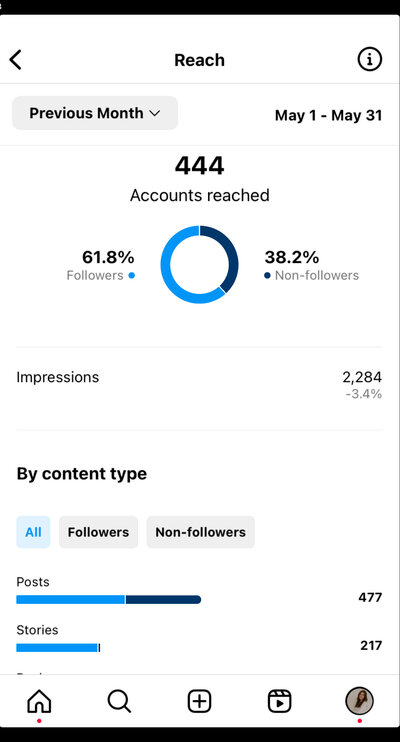Click the Stories reach bar
400x742 pixels.
58,648
